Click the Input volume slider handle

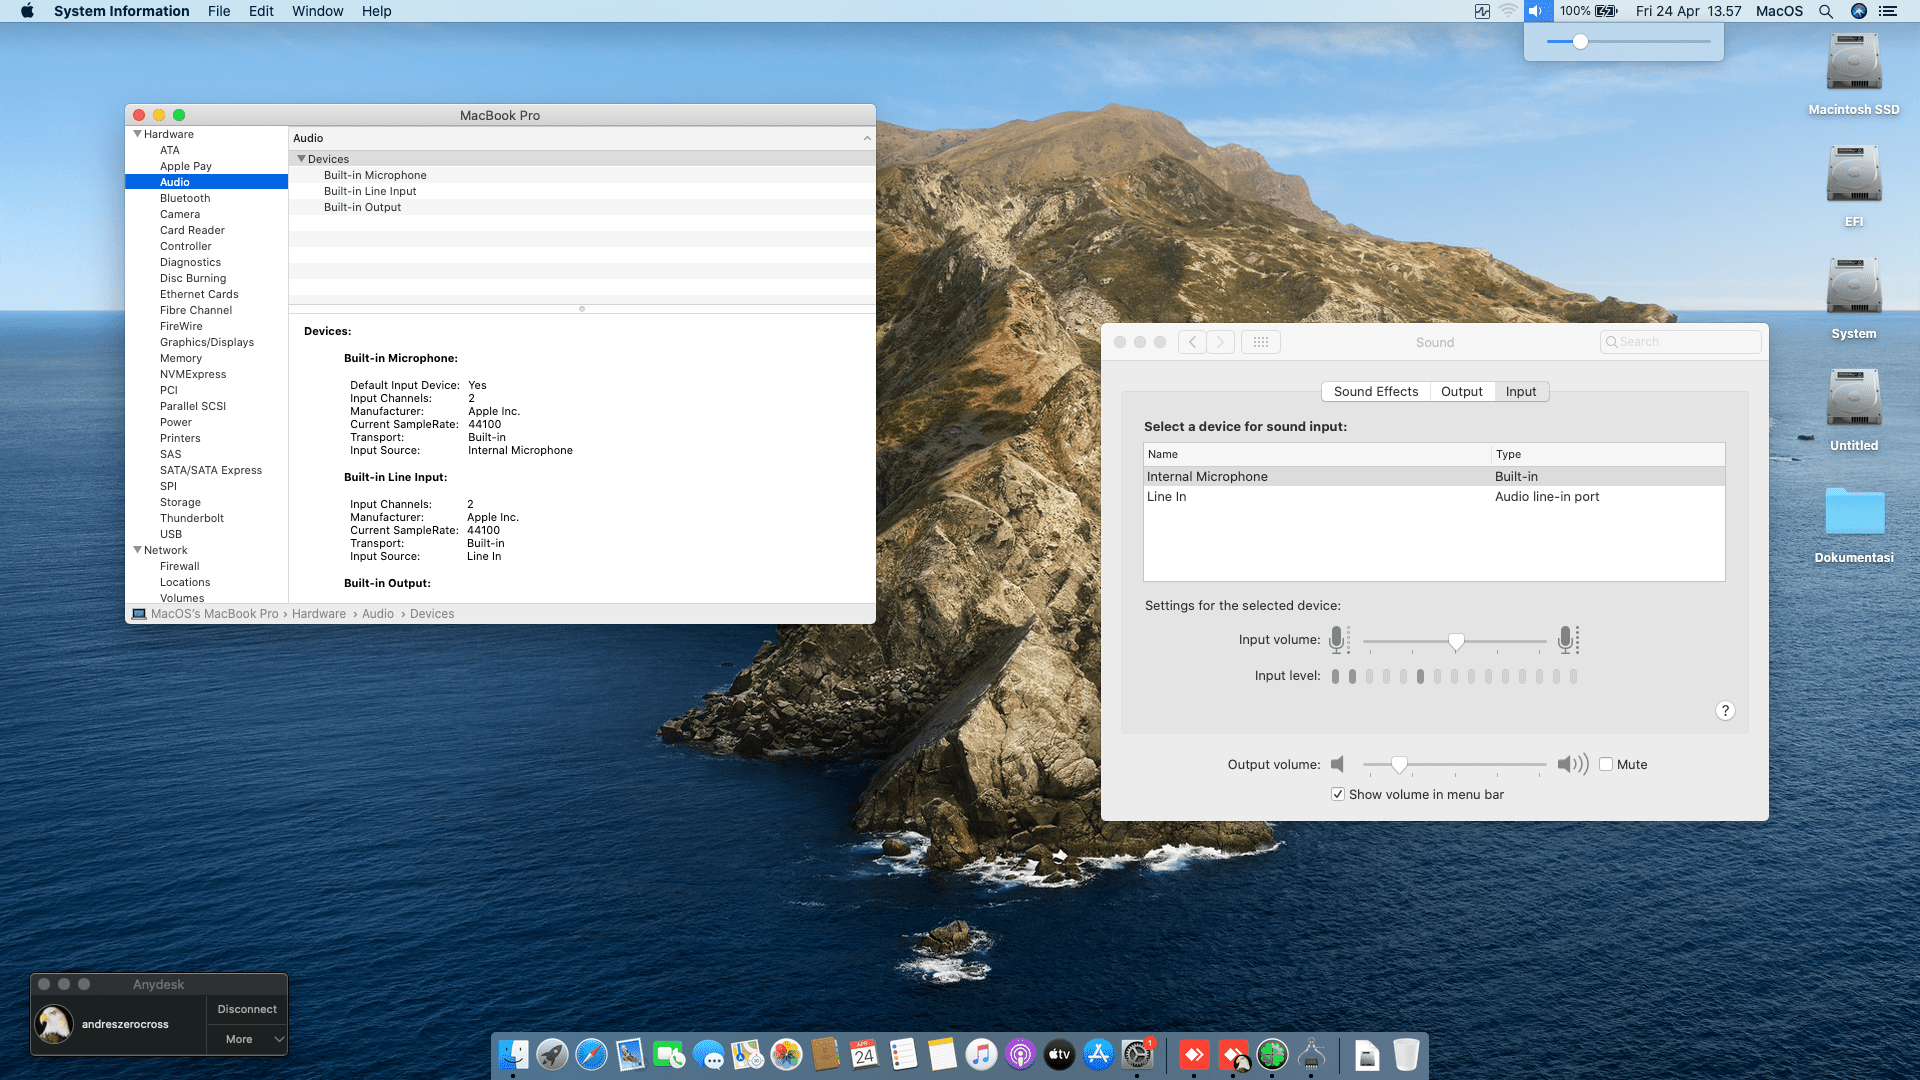click(x=1456, y=641)
